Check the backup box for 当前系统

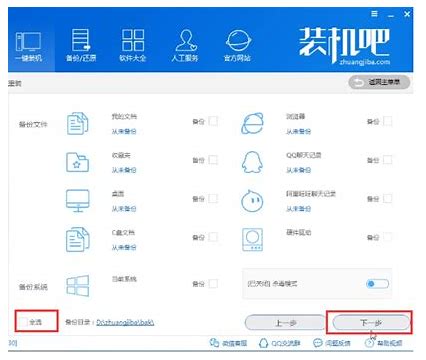point(213,284)
